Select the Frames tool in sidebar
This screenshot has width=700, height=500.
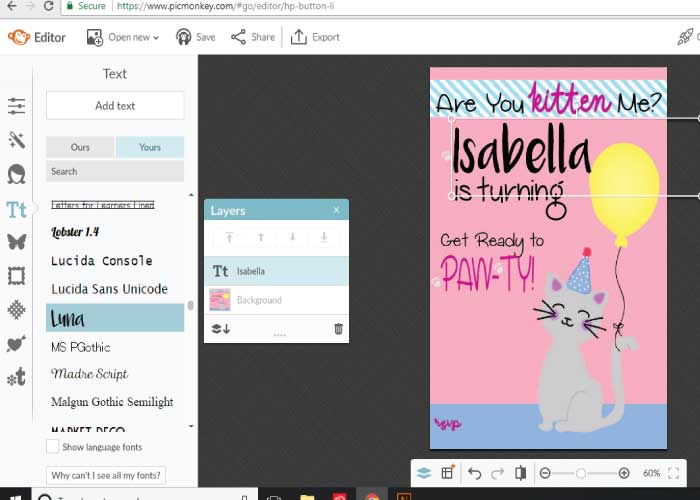tap(16, 275)
